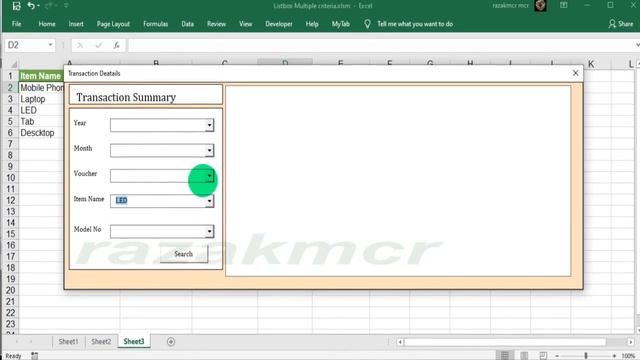640x360 pixels.
Task: Click inside the Year text field
Action: tap(158, 125)
